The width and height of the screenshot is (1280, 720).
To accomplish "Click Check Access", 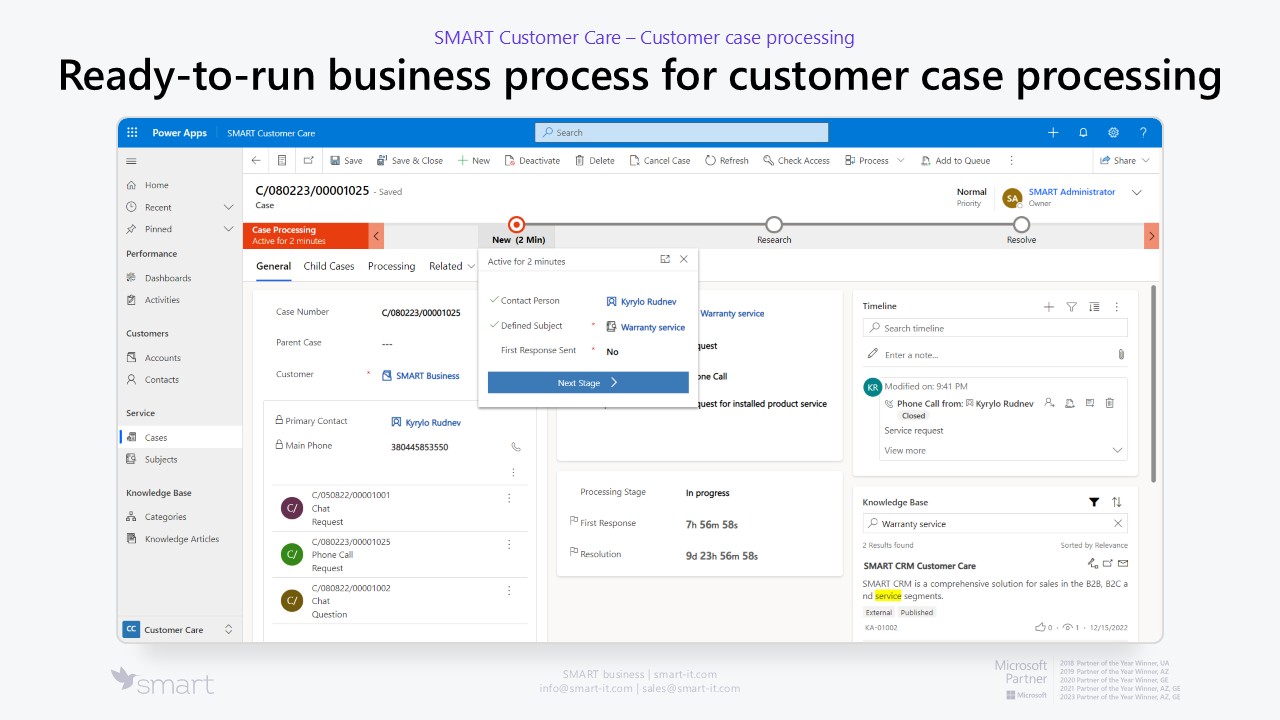I will [796, 160].
